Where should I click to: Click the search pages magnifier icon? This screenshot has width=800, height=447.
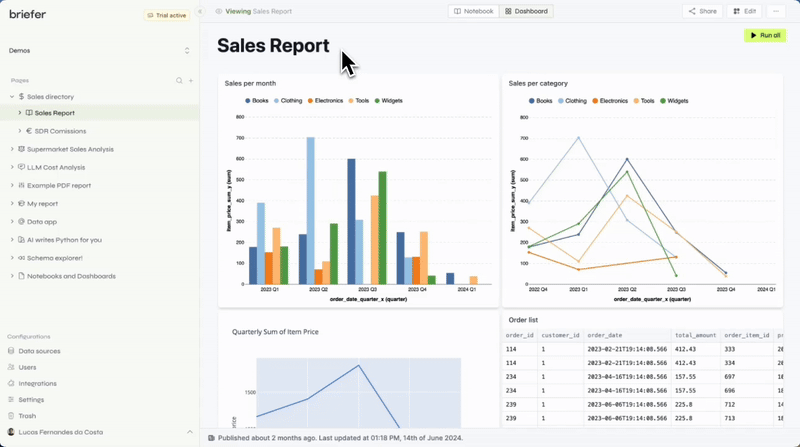pos(179,81)
